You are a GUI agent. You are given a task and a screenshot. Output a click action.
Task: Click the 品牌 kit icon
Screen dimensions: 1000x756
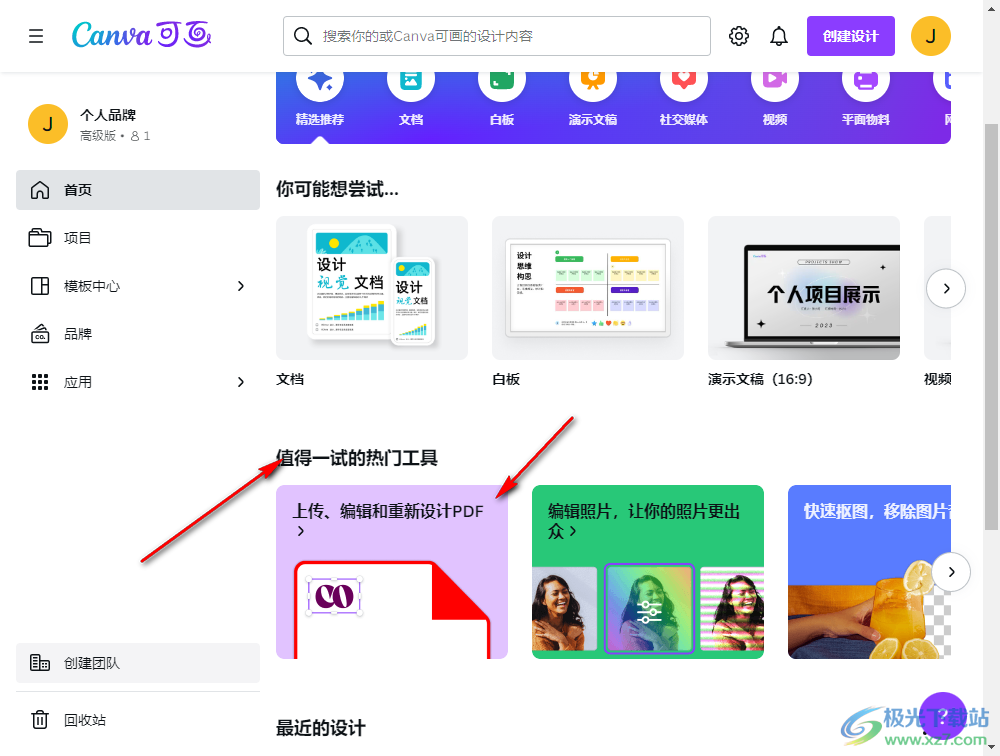coord(40,334)
